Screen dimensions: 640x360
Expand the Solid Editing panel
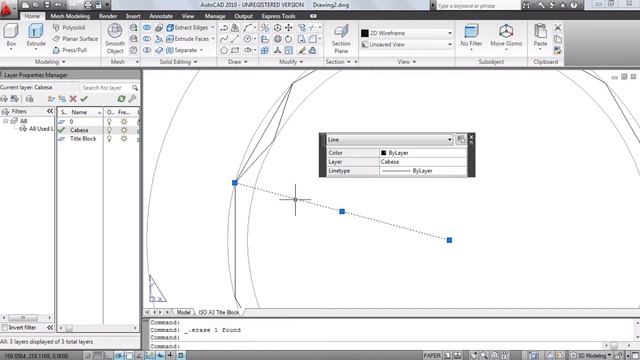click(x=178, y=62)
